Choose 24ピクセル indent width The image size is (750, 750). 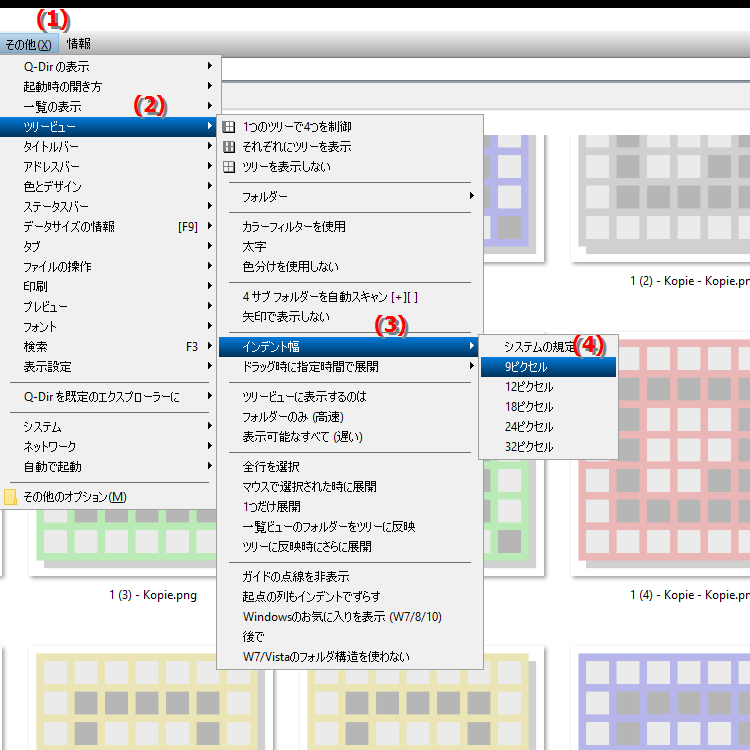coord(548,427)
